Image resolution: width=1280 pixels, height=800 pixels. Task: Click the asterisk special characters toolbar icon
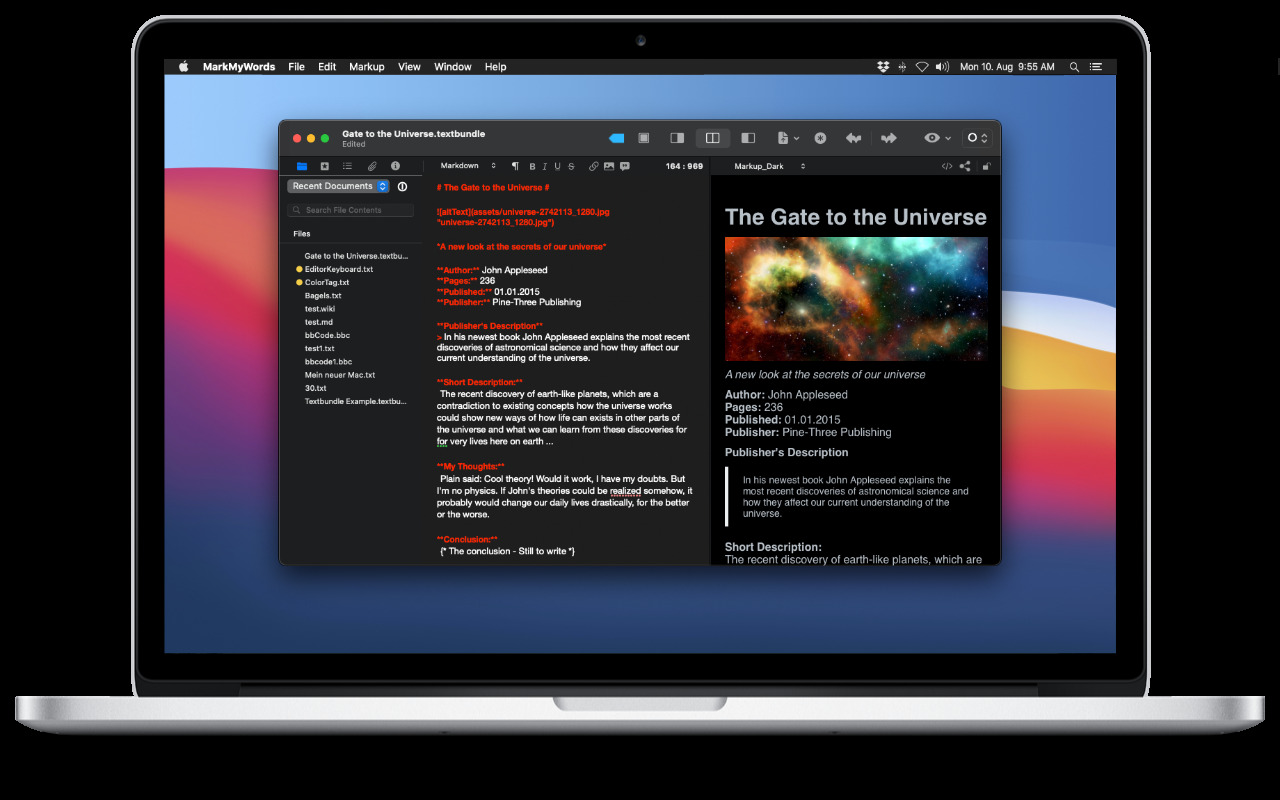(821, 138)
